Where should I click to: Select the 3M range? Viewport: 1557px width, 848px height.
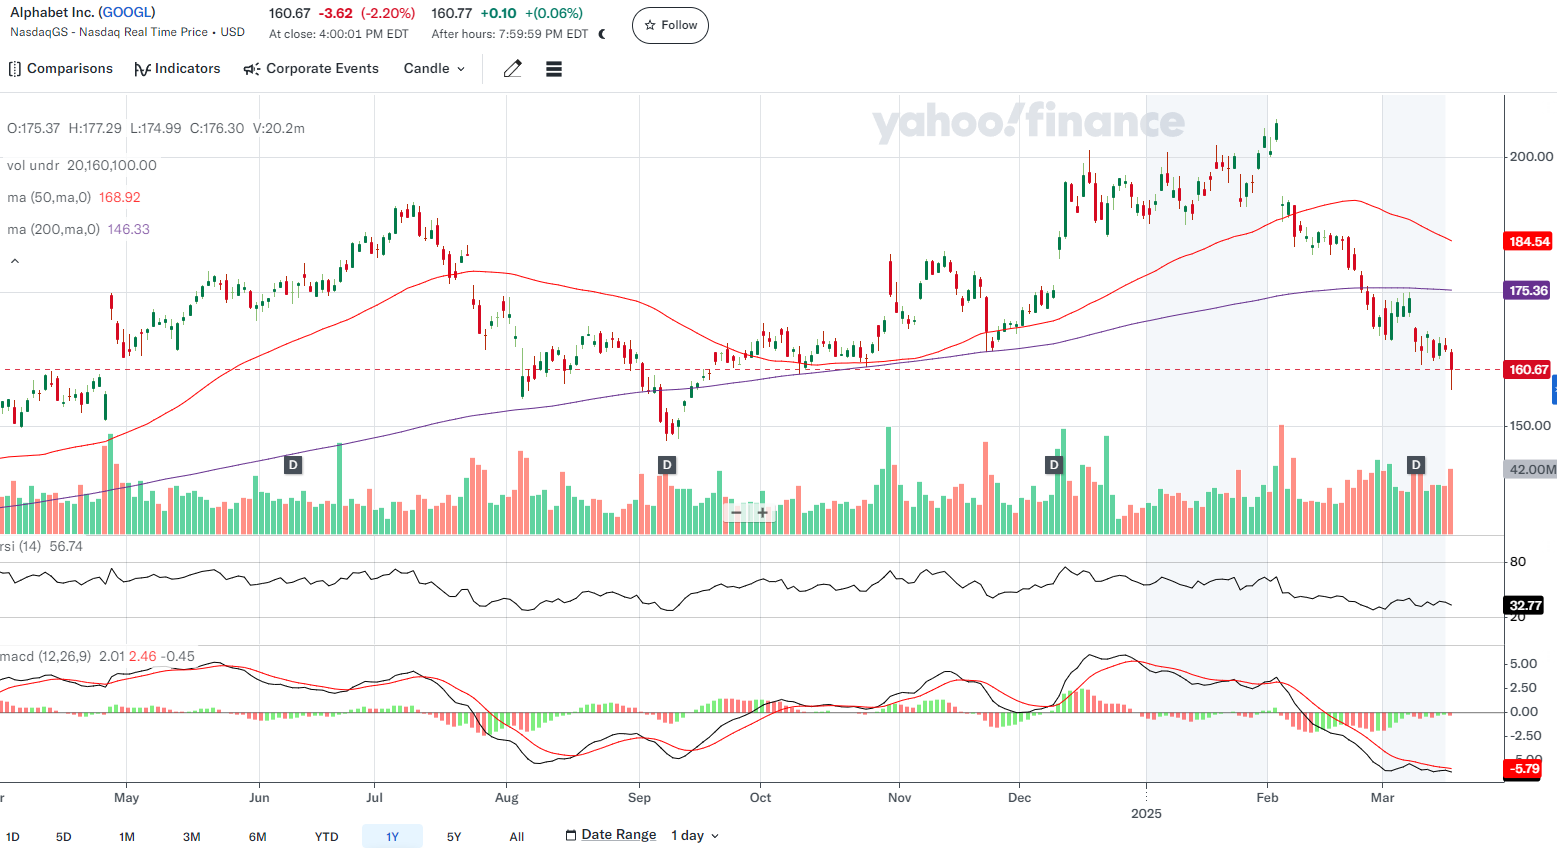coord(192,837)
